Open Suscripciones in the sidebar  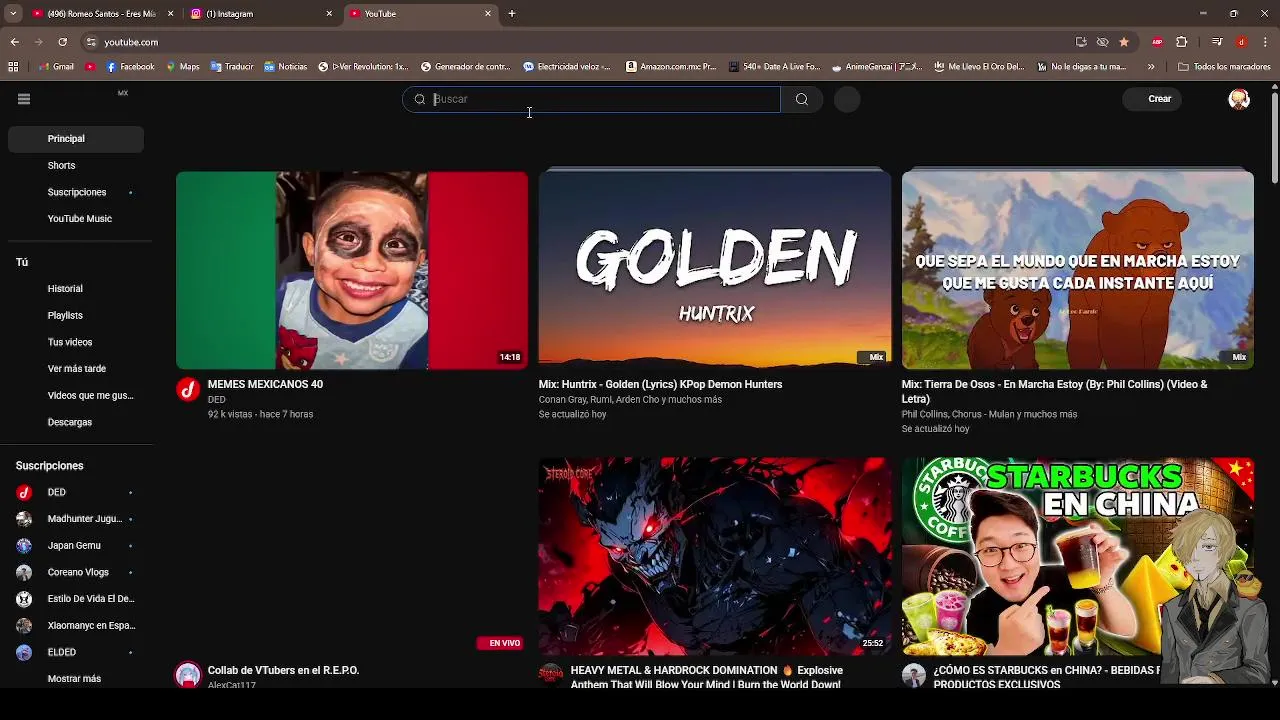76,192
